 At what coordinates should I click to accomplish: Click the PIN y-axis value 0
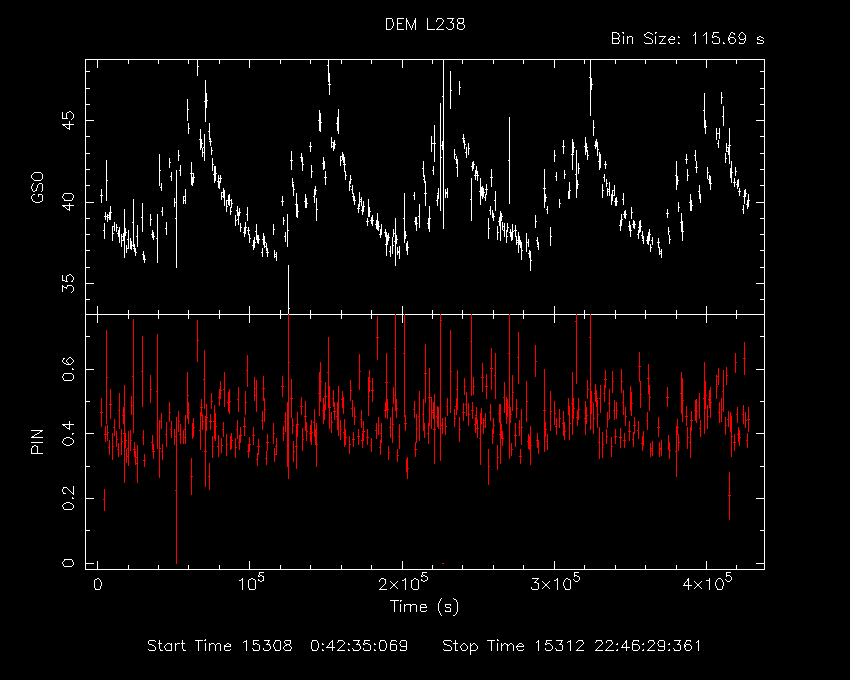[x=68, y=563]
